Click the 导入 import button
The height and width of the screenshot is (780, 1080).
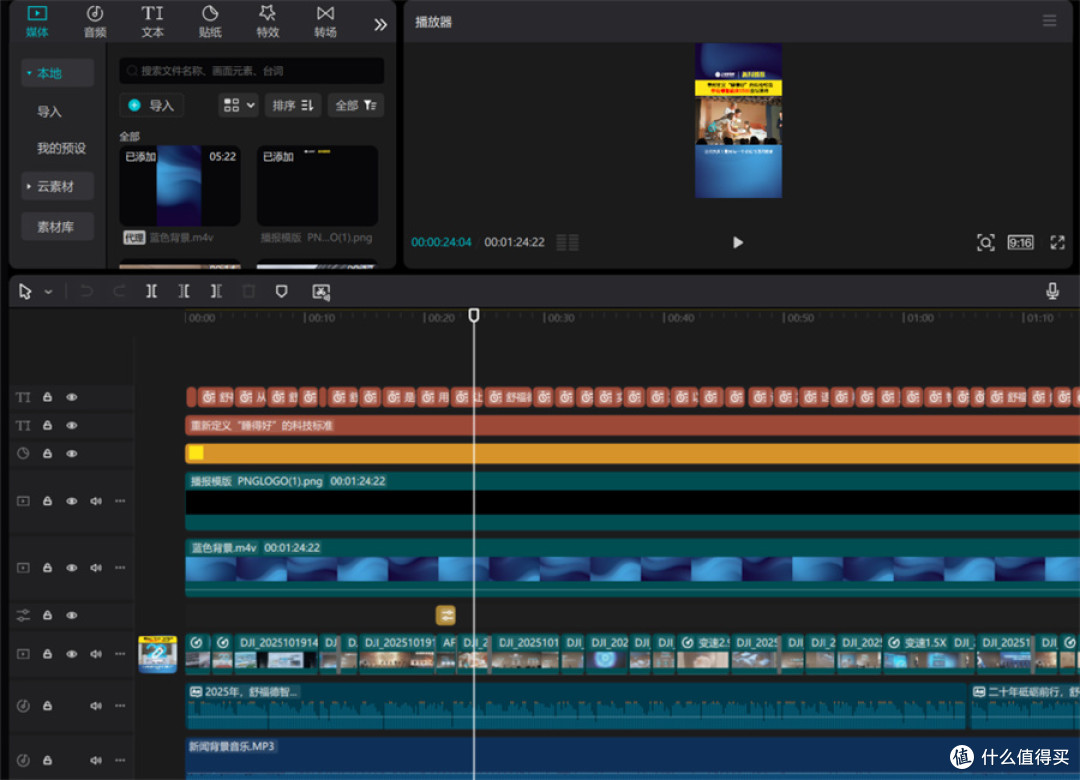click(152, 105)
